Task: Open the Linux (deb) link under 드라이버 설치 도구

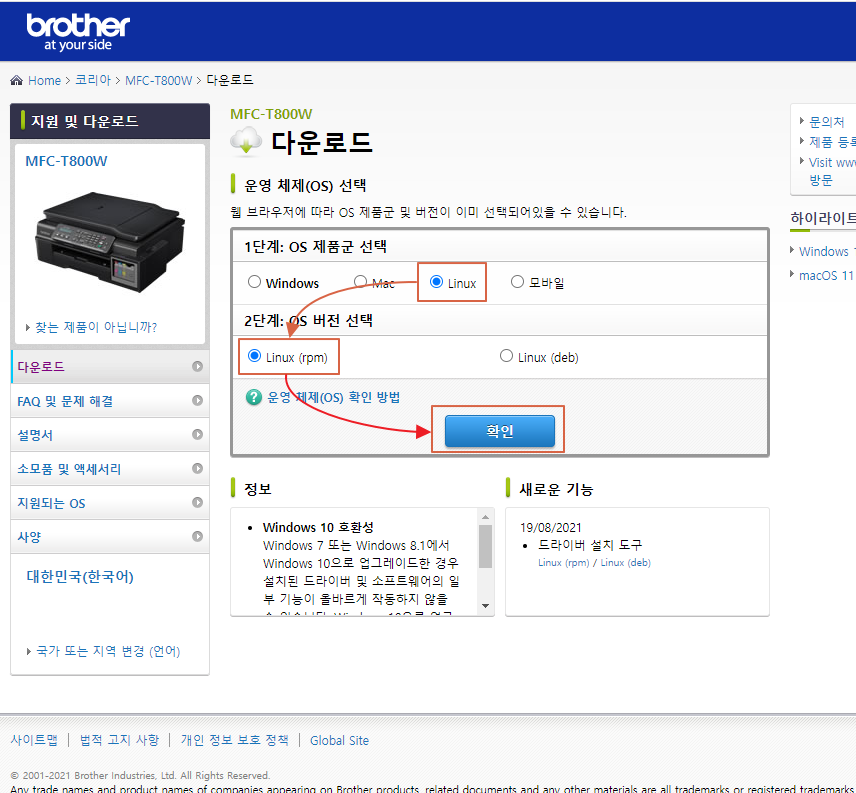Action: click(x=626, y=563)
